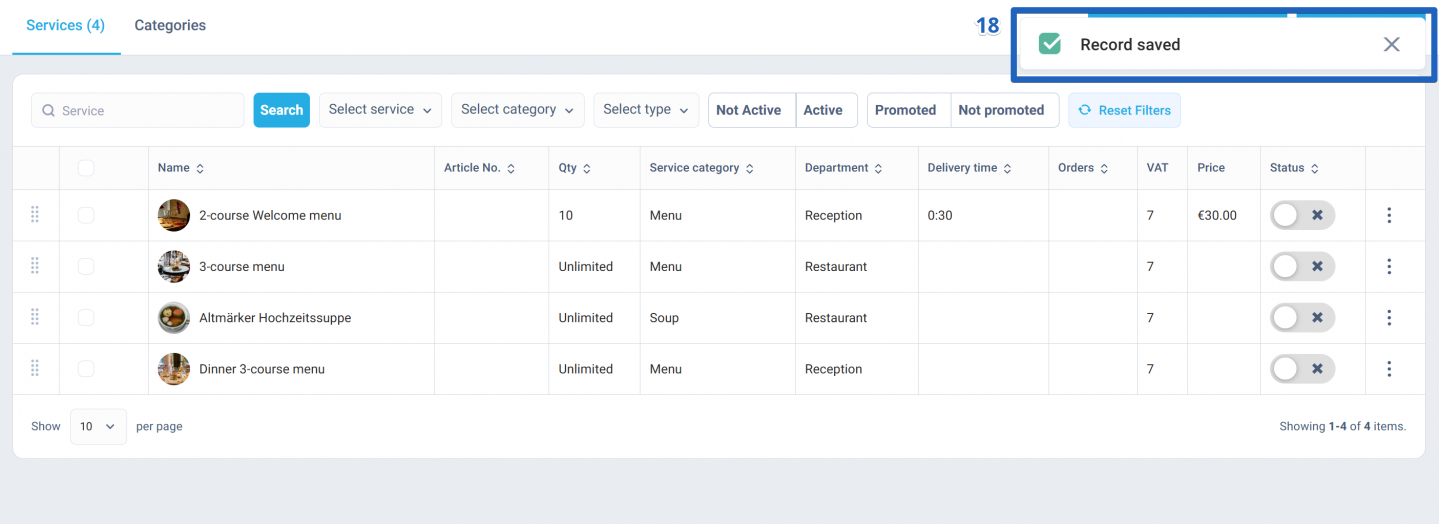Image resolution: width=1440 pixels, height=524 pixels.
Task: Tick checkbox for 3-course menu row
Action: tap(86, 266)
